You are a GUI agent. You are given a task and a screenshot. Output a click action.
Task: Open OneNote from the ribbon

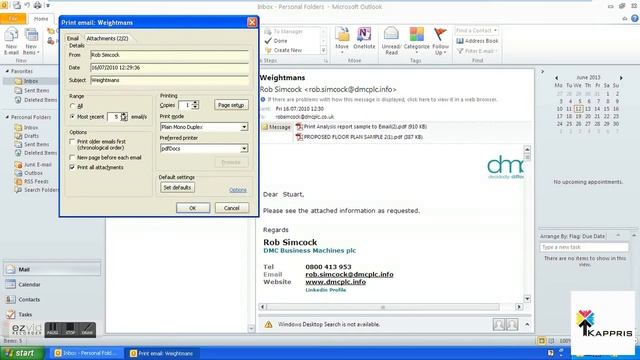point(364,39)
